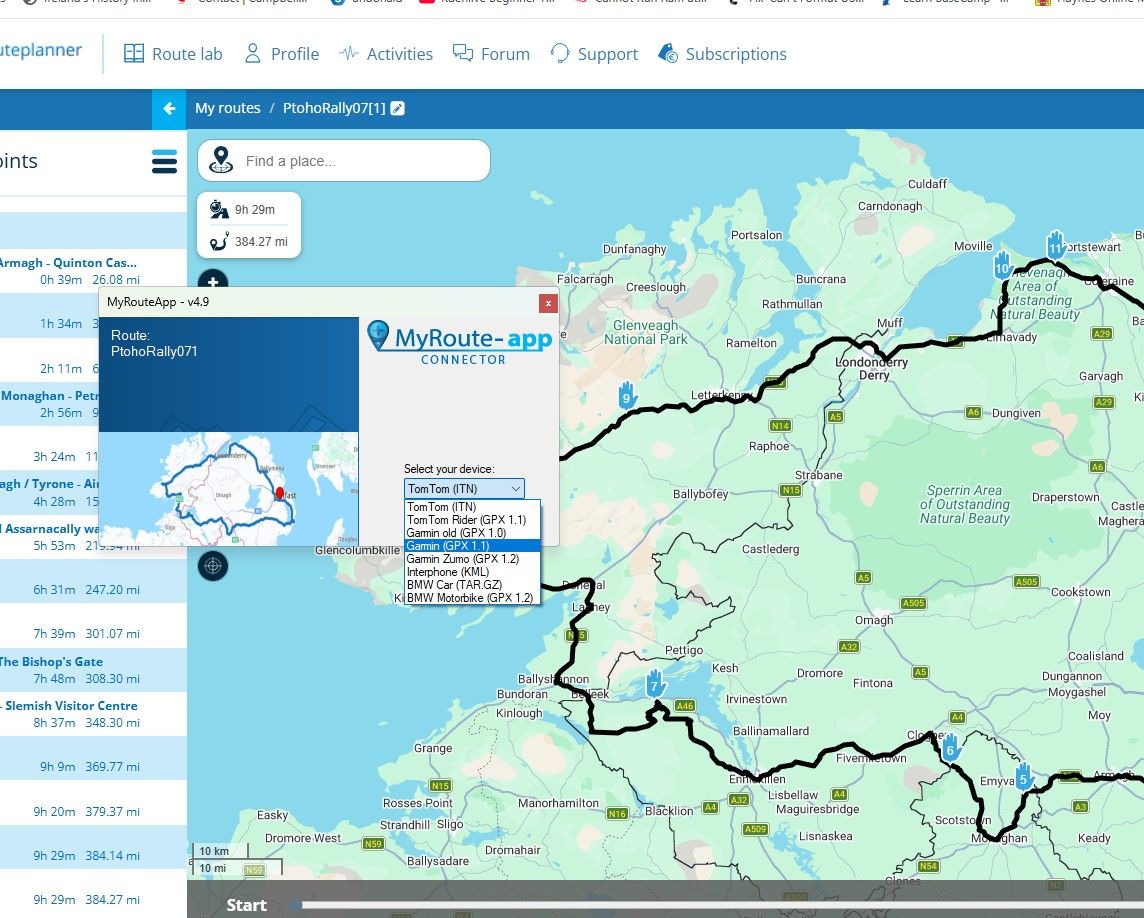Click the back arrow beside My routes
Image resolution: width=1144 pixels, height=918 pixels.
[x=169, y=109]
